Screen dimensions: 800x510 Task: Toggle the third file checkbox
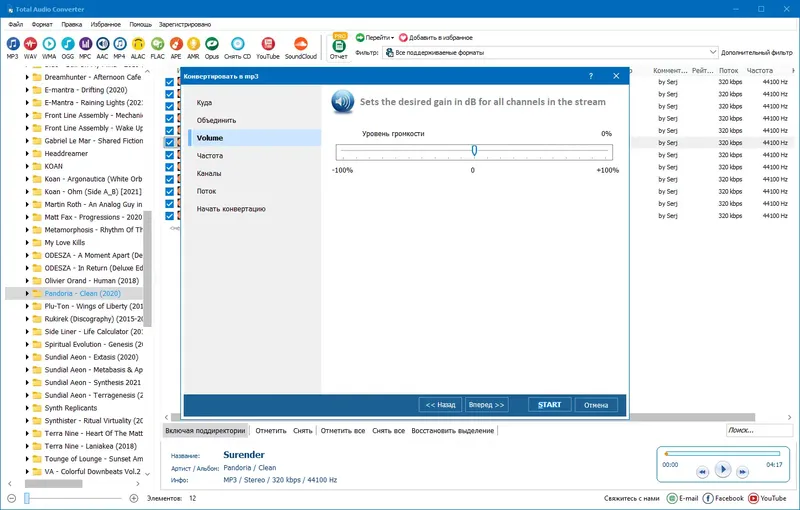click(x=169, y=106)
